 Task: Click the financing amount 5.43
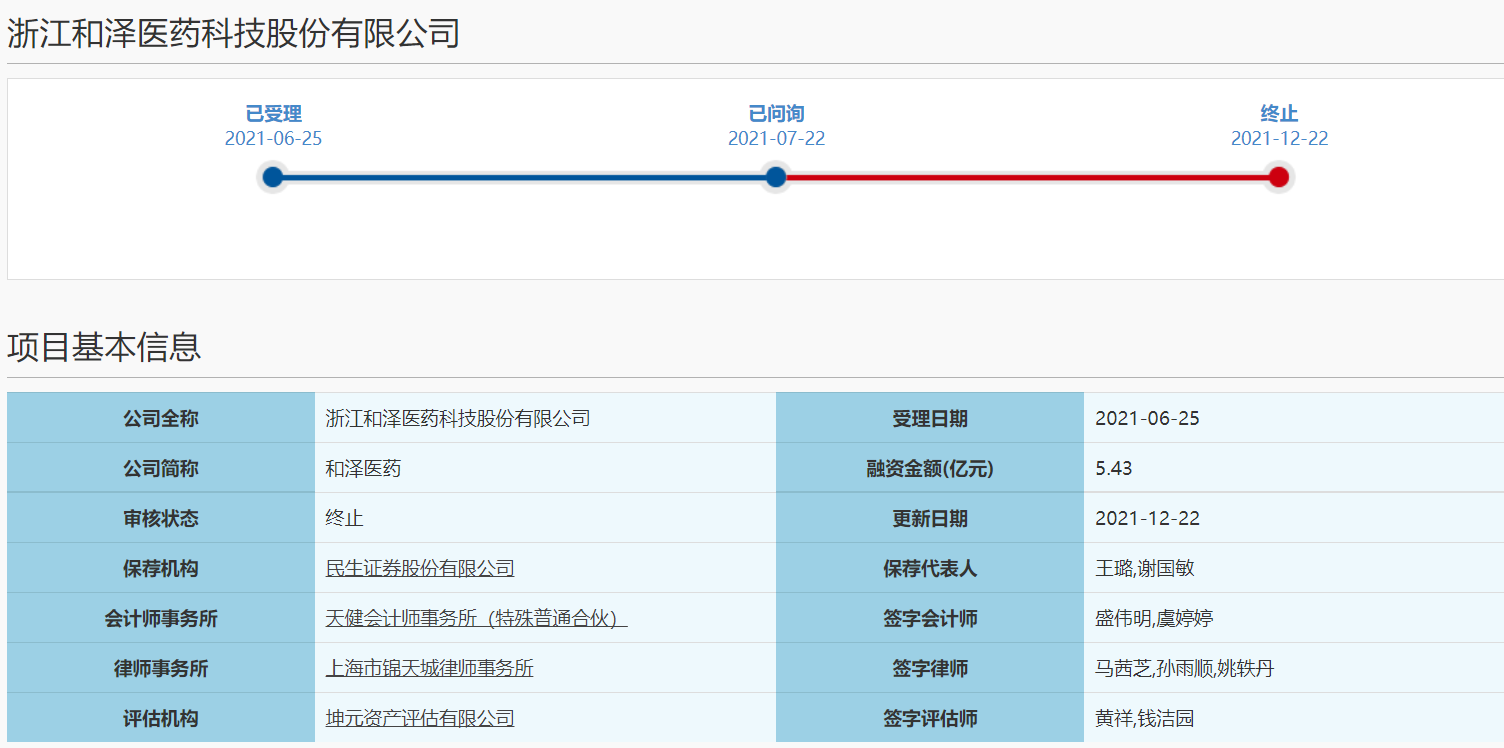click(1114, 468)
